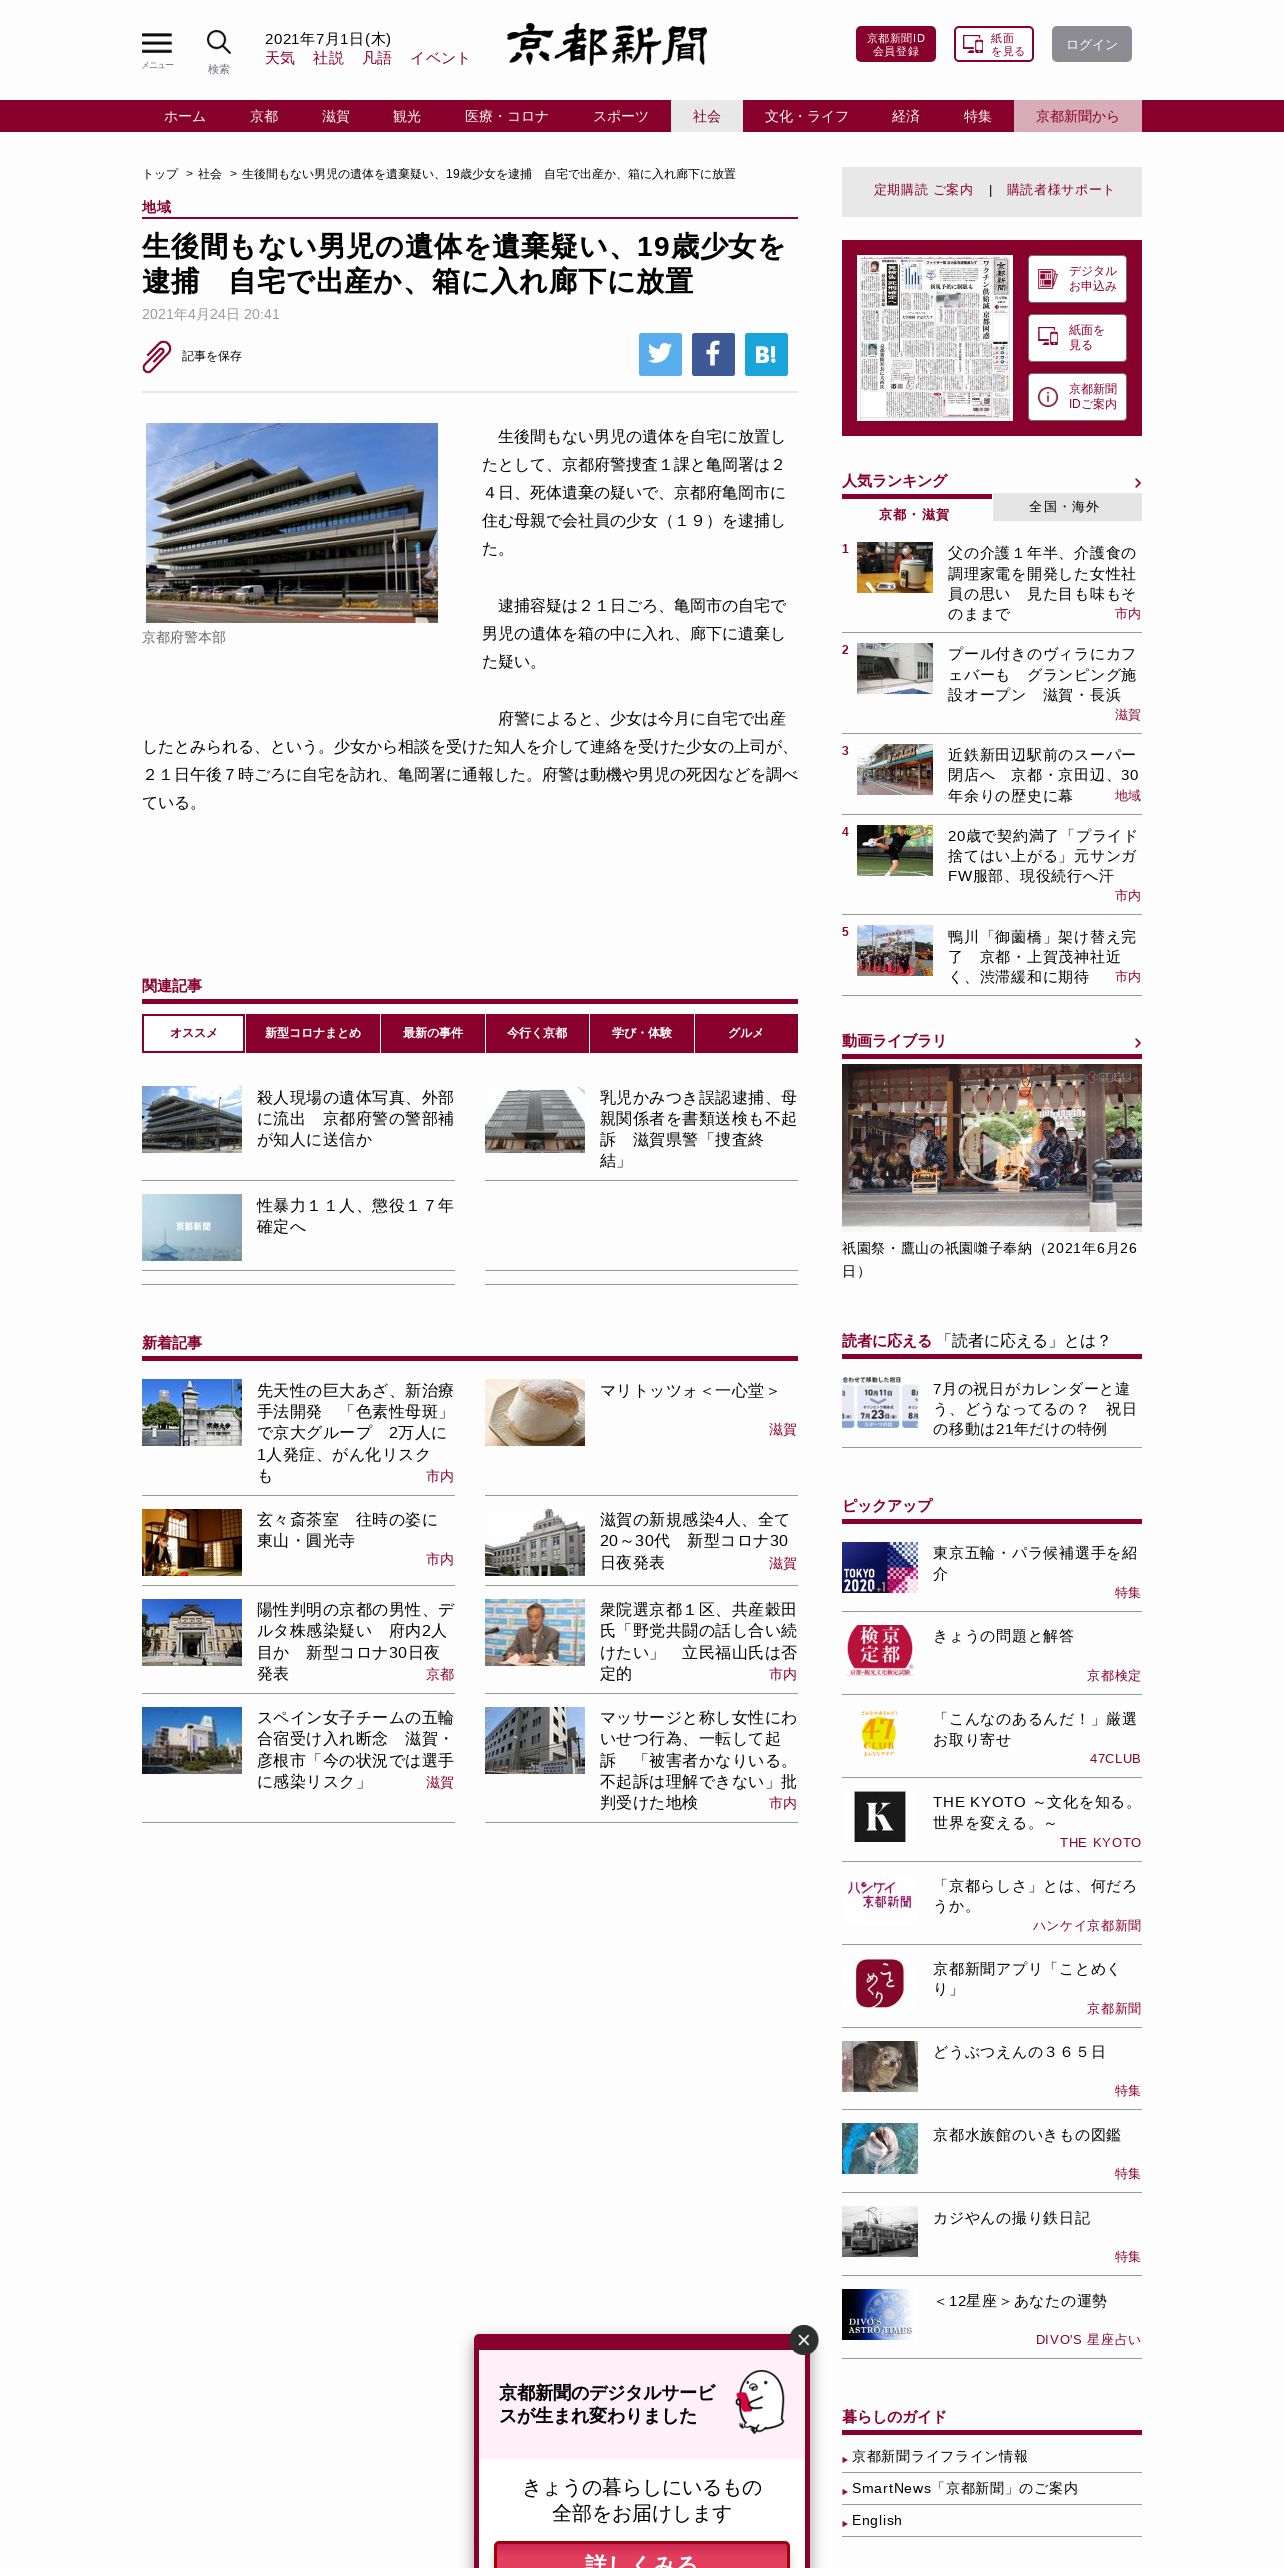Switch ranking to 全国・海外 tab
Viewport: 1284px width, 2568px height.
(x=1066, y=507)
